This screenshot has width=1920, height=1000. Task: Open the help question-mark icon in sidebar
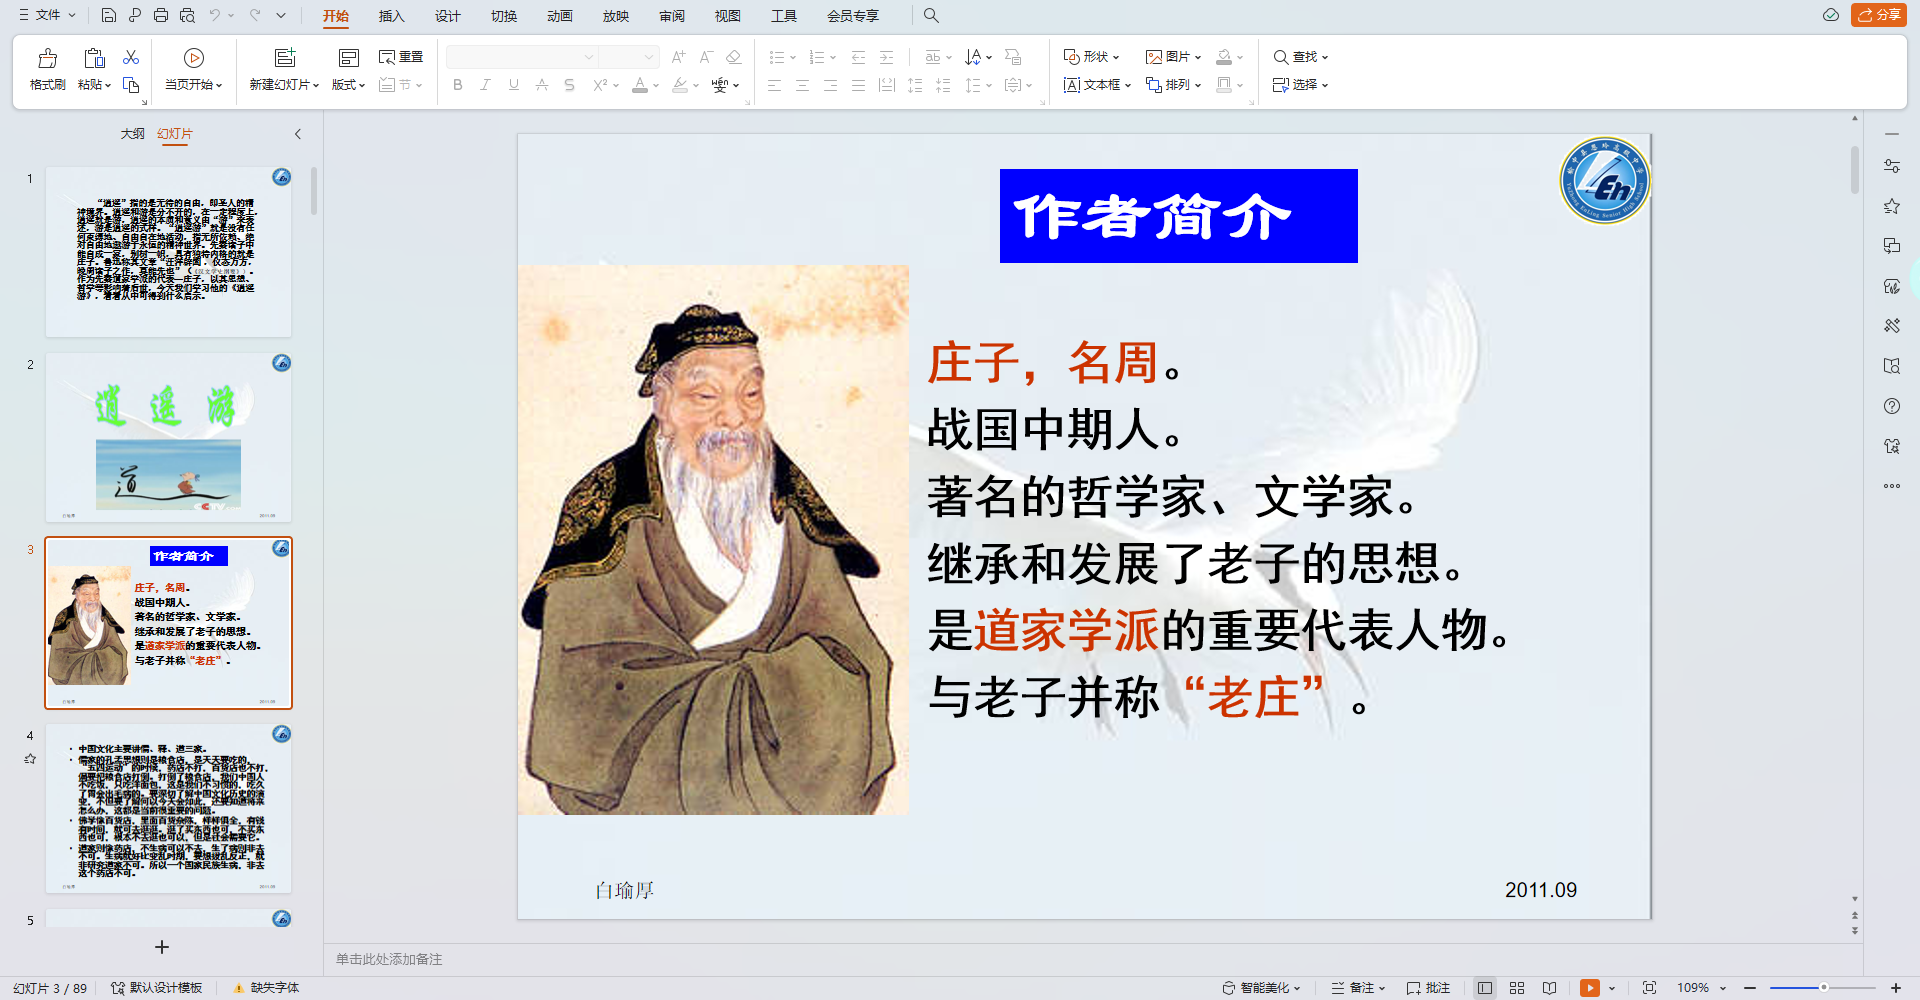click(1892, 406)
